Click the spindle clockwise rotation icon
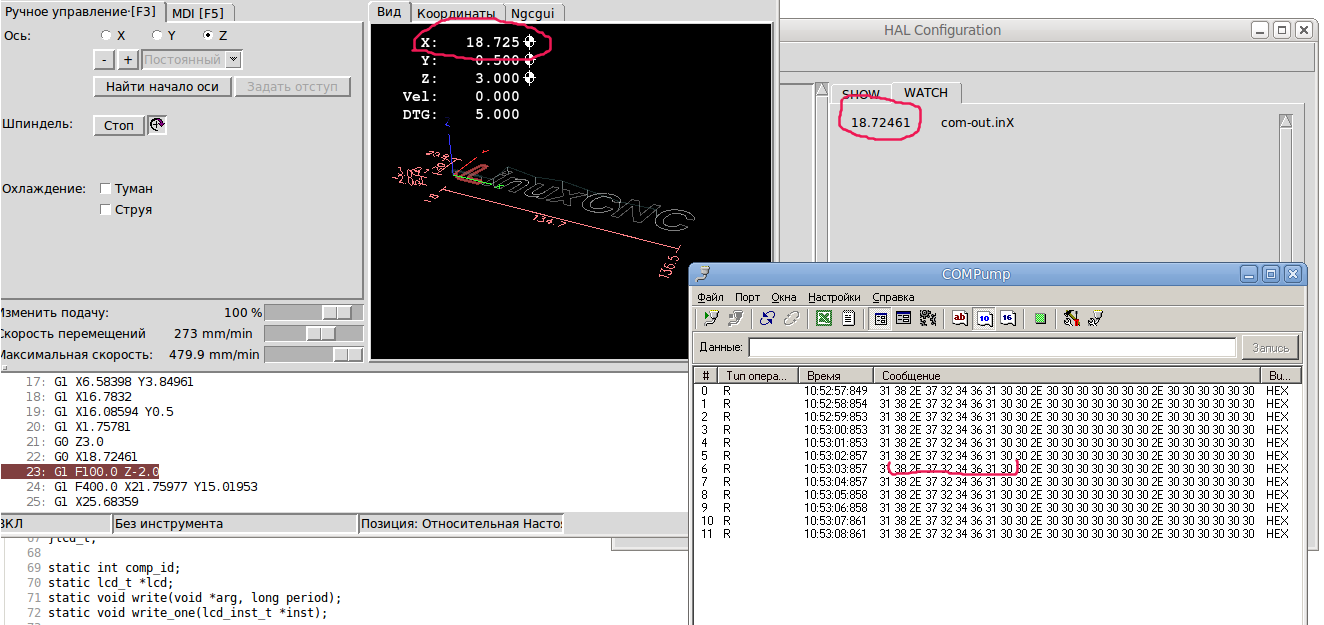The width and height of the screenshot is (1324, 625). tap(158, 125)
